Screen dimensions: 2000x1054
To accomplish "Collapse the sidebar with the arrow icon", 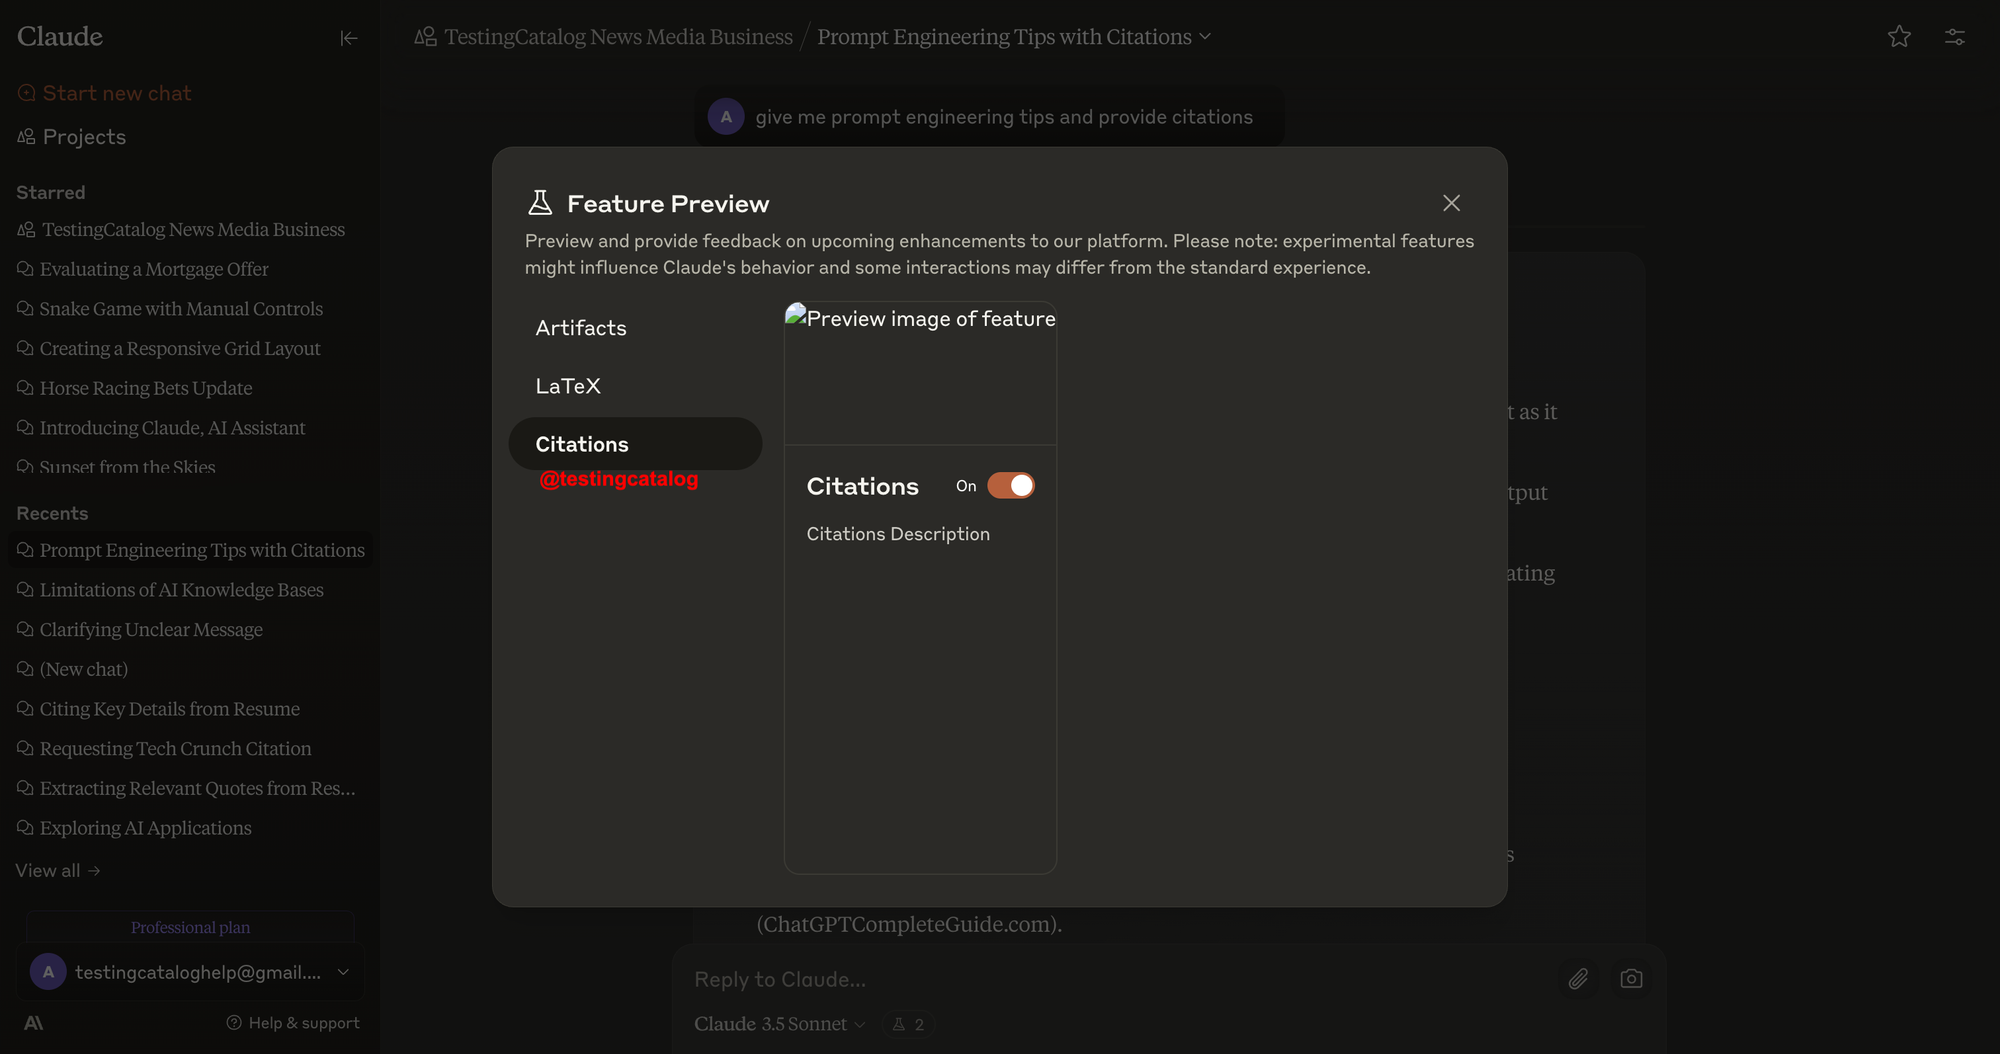I will coord(348,38).
